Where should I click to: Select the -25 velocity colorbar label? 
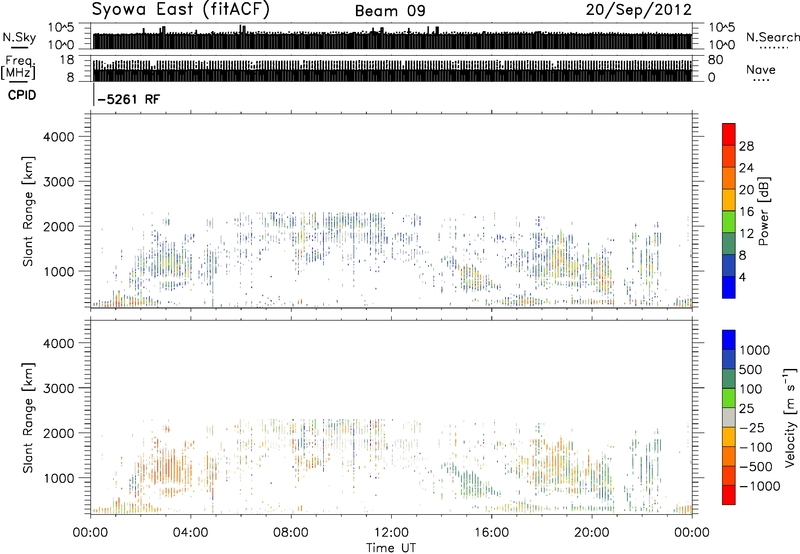pos(751,428)
